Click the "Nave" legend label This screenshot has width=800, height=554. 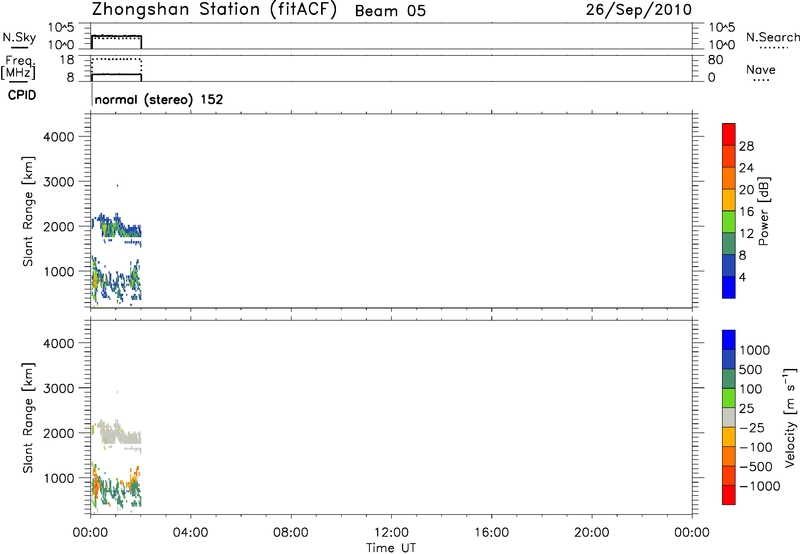point(761,70)
